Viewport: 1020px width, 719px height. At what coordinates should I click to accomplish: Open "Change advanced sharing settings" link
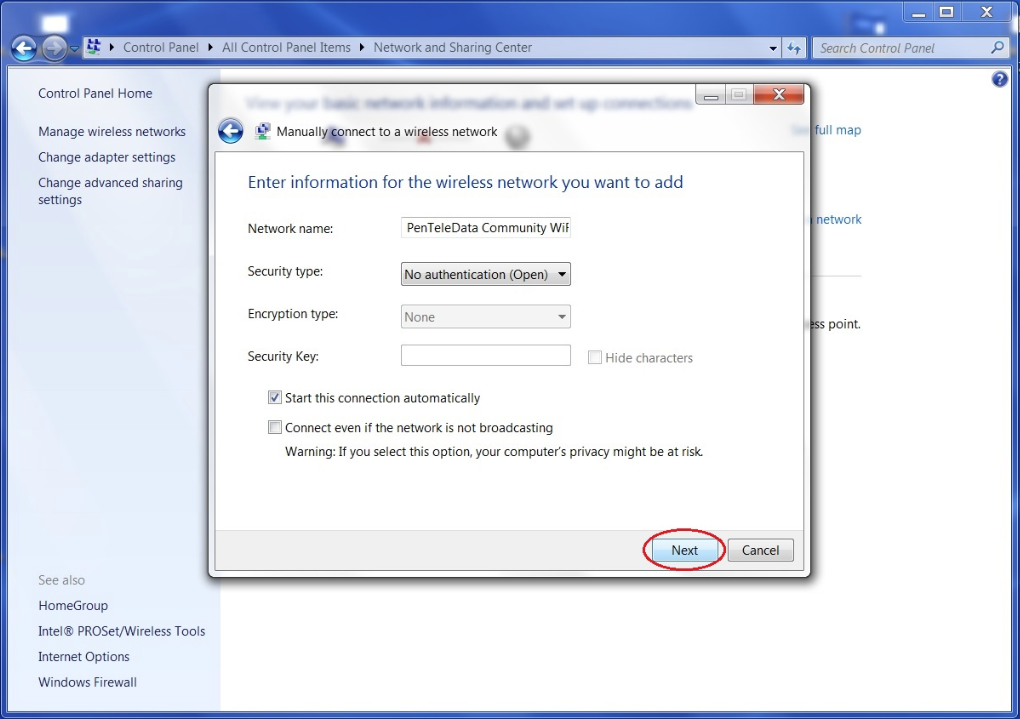(x=110, y=191)
